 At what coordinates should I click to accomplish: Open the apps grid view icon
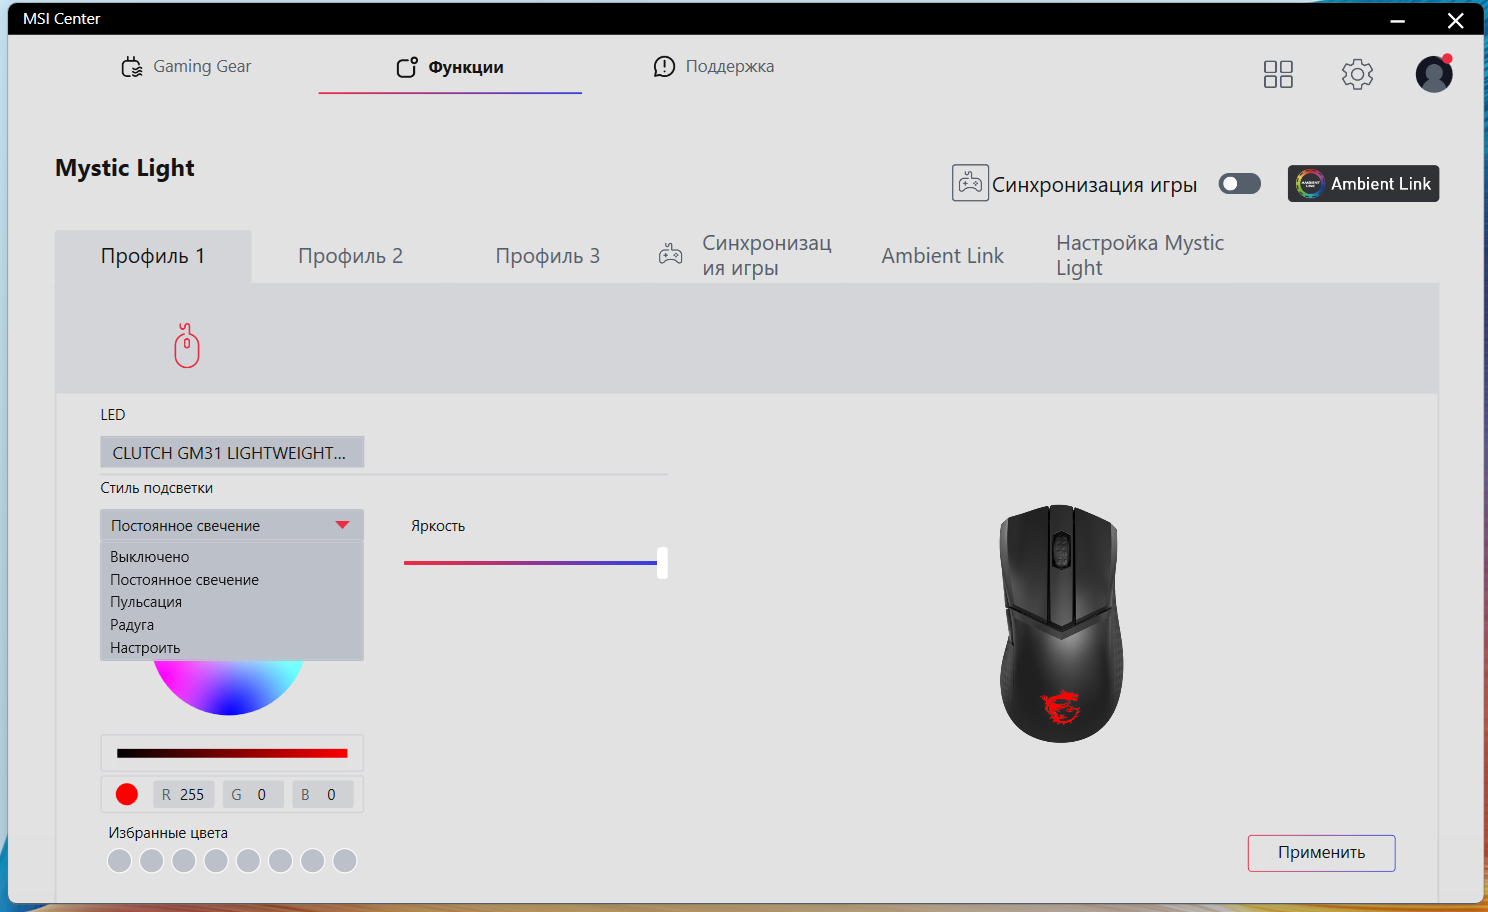(x=1278, y=74)
